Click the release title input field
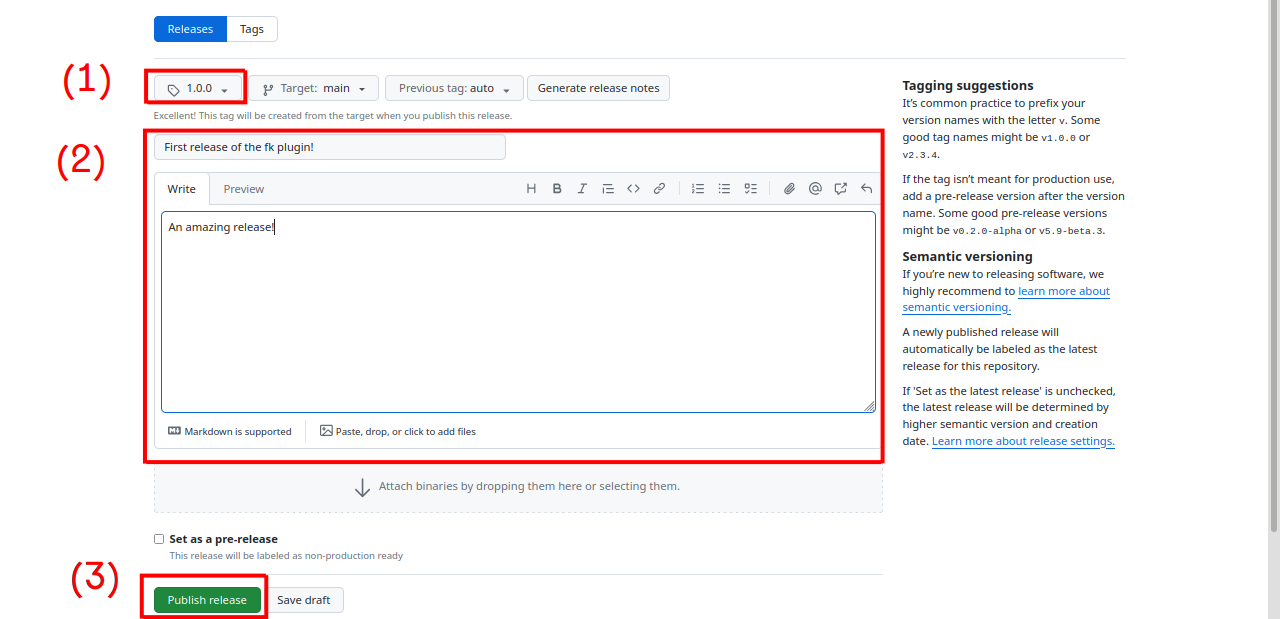This screenshot has width=1280, height=619. coord(330,147)
